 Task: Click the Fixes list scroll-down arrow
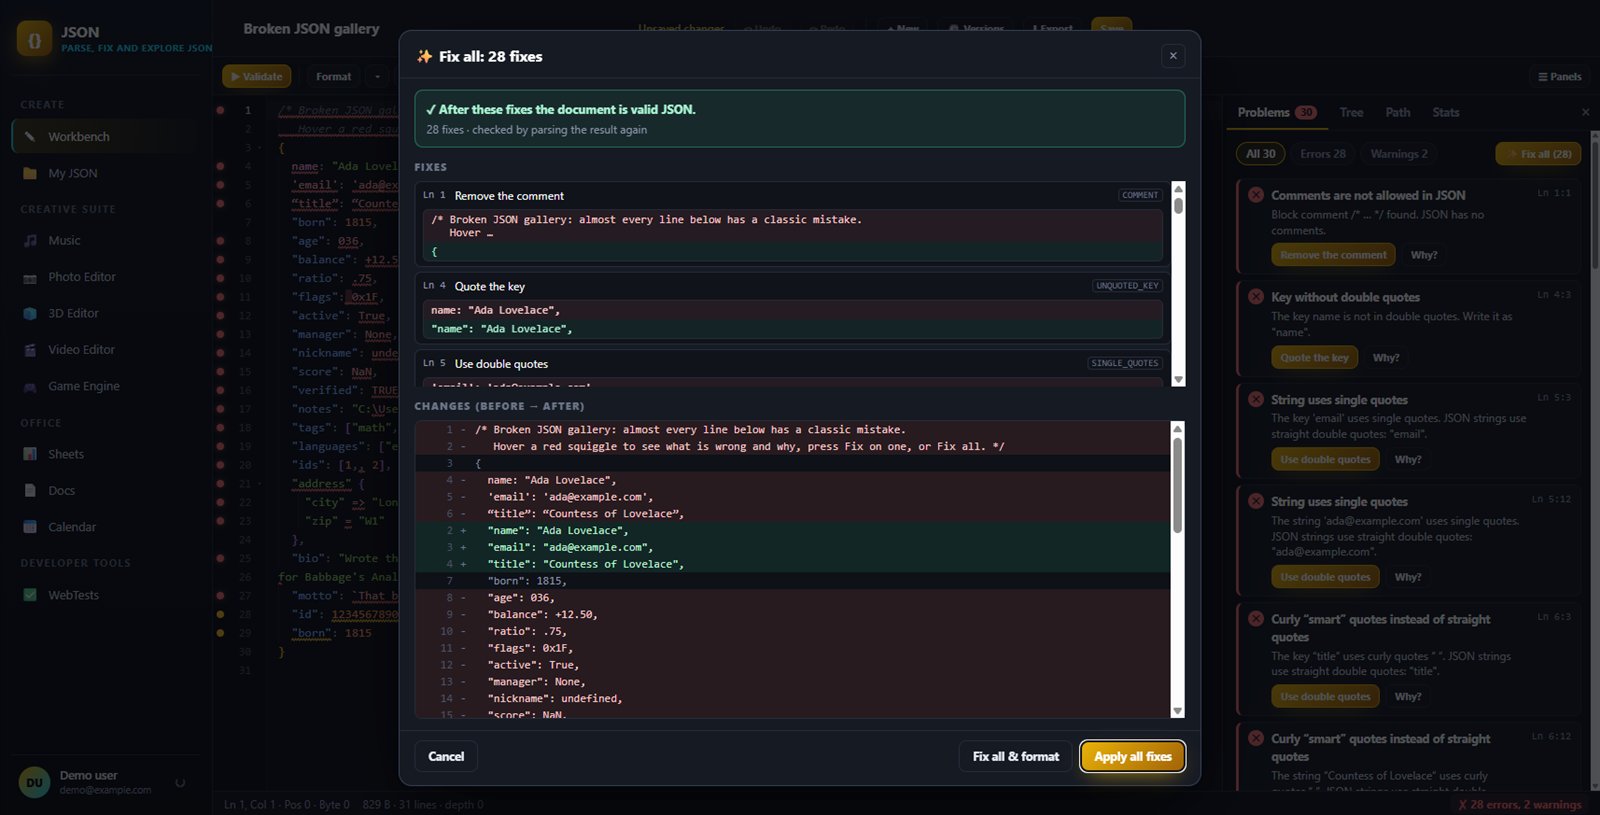pyautogui.click(x=1178, y=380)
